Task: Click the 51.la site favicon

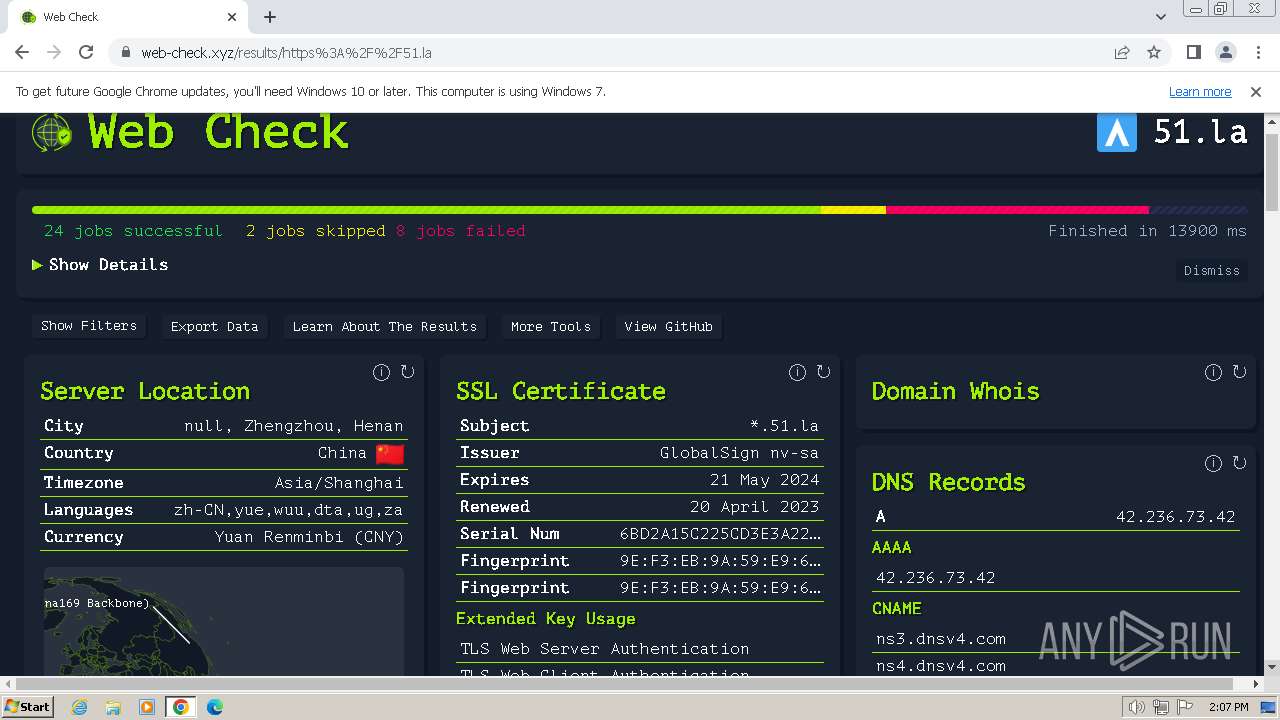Action: pos(1117,132)
